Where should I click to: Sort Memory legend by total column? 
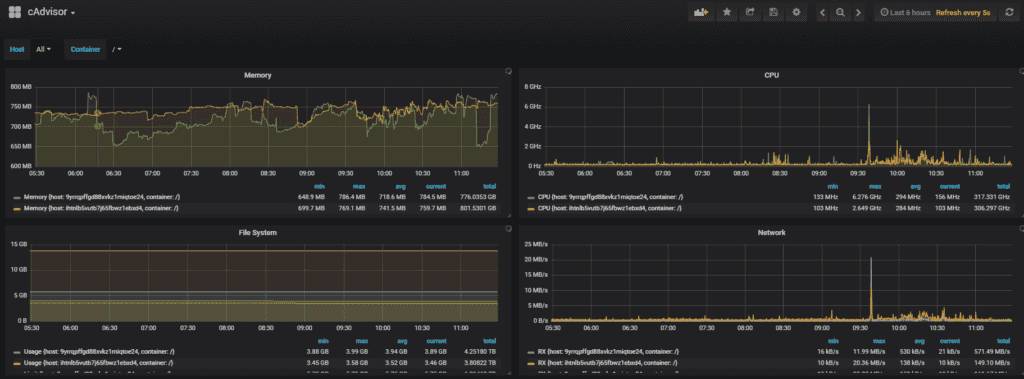(490, 186)
